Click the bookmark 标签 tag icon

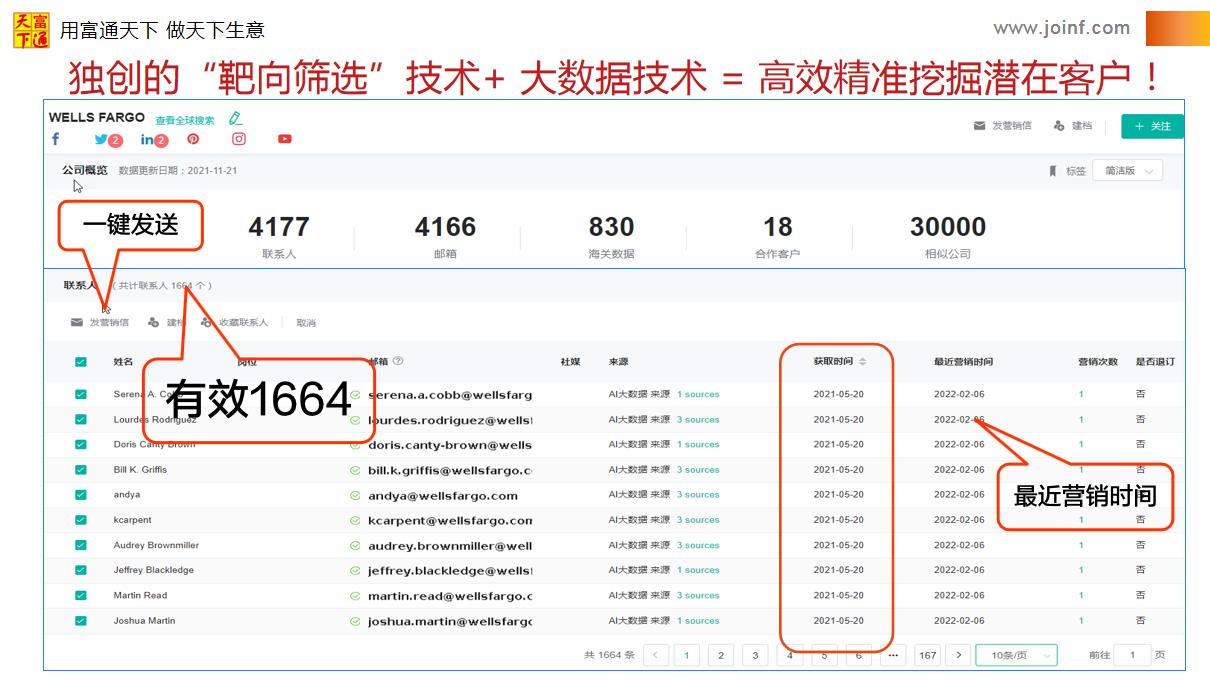click(1052, 171)
